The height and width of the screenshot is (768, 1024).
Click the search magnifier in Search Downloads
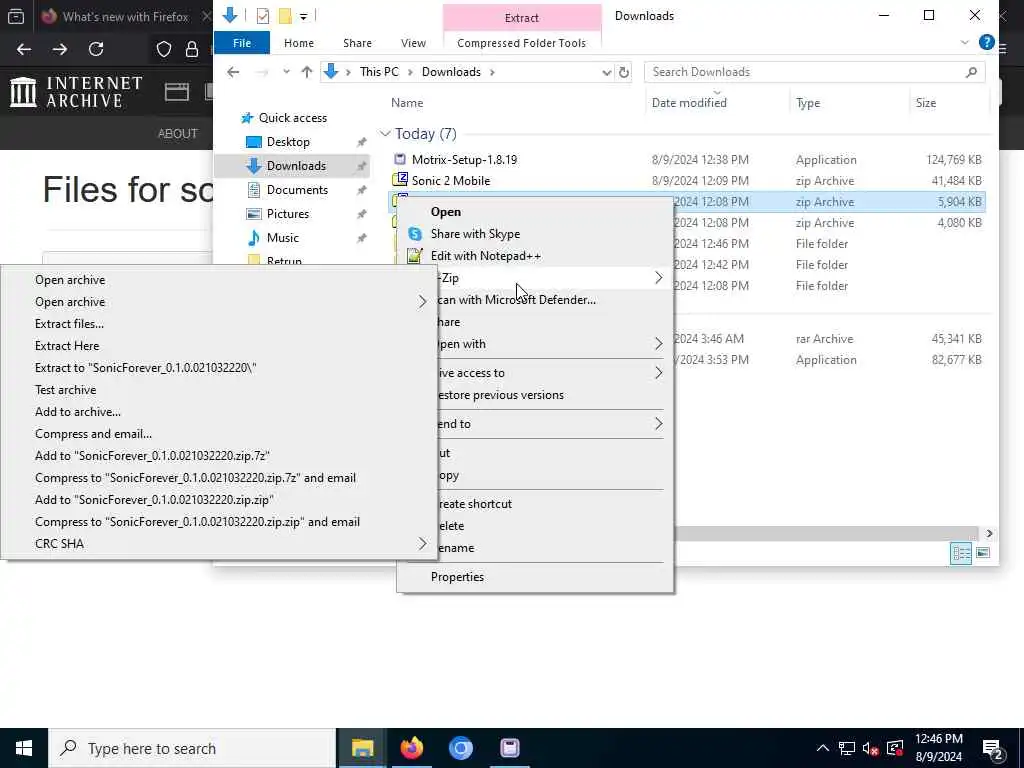pos(971,72)
